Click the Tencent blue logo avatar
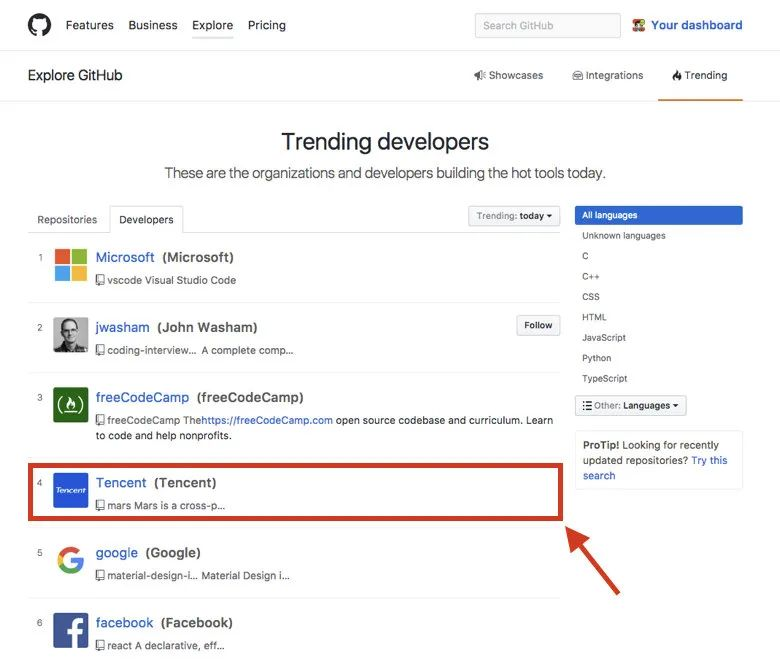Image resolution: width=780 pixels, height=664 pixels. click(71, 490)
